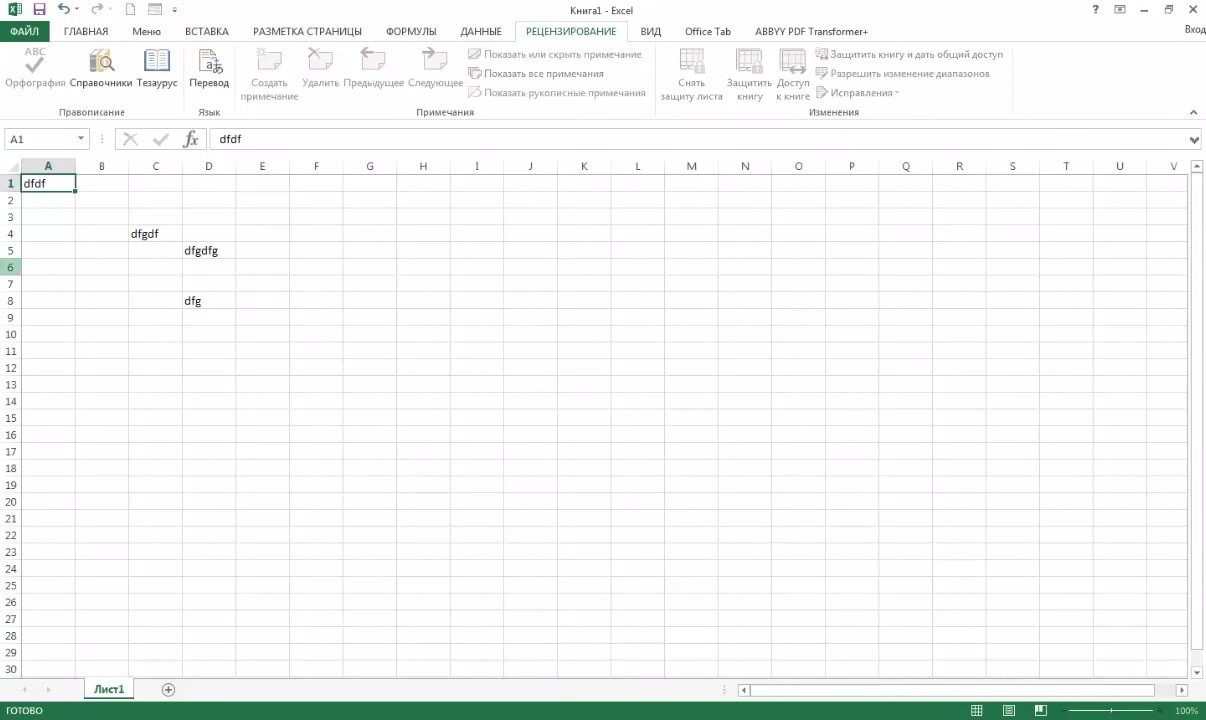Select cell D5 containing dfgdfg
1206x720 pixels.
point(209,251)
